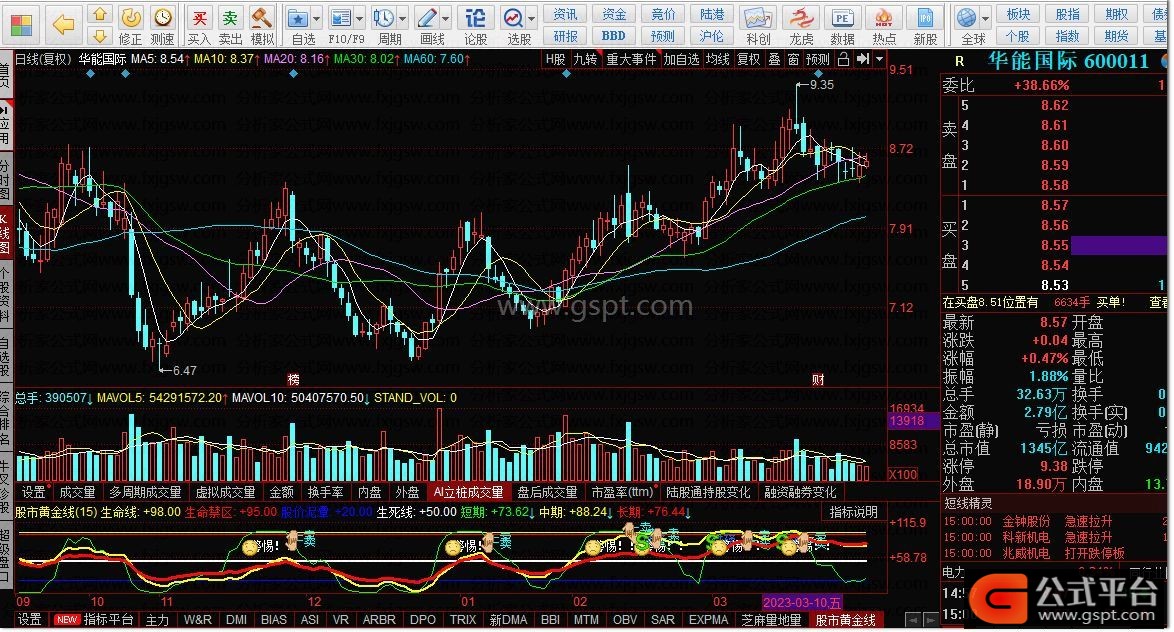Screen dimensions: 1174x632
Task: Click the lock icon in chart toolbar
Action: point(843,59)
